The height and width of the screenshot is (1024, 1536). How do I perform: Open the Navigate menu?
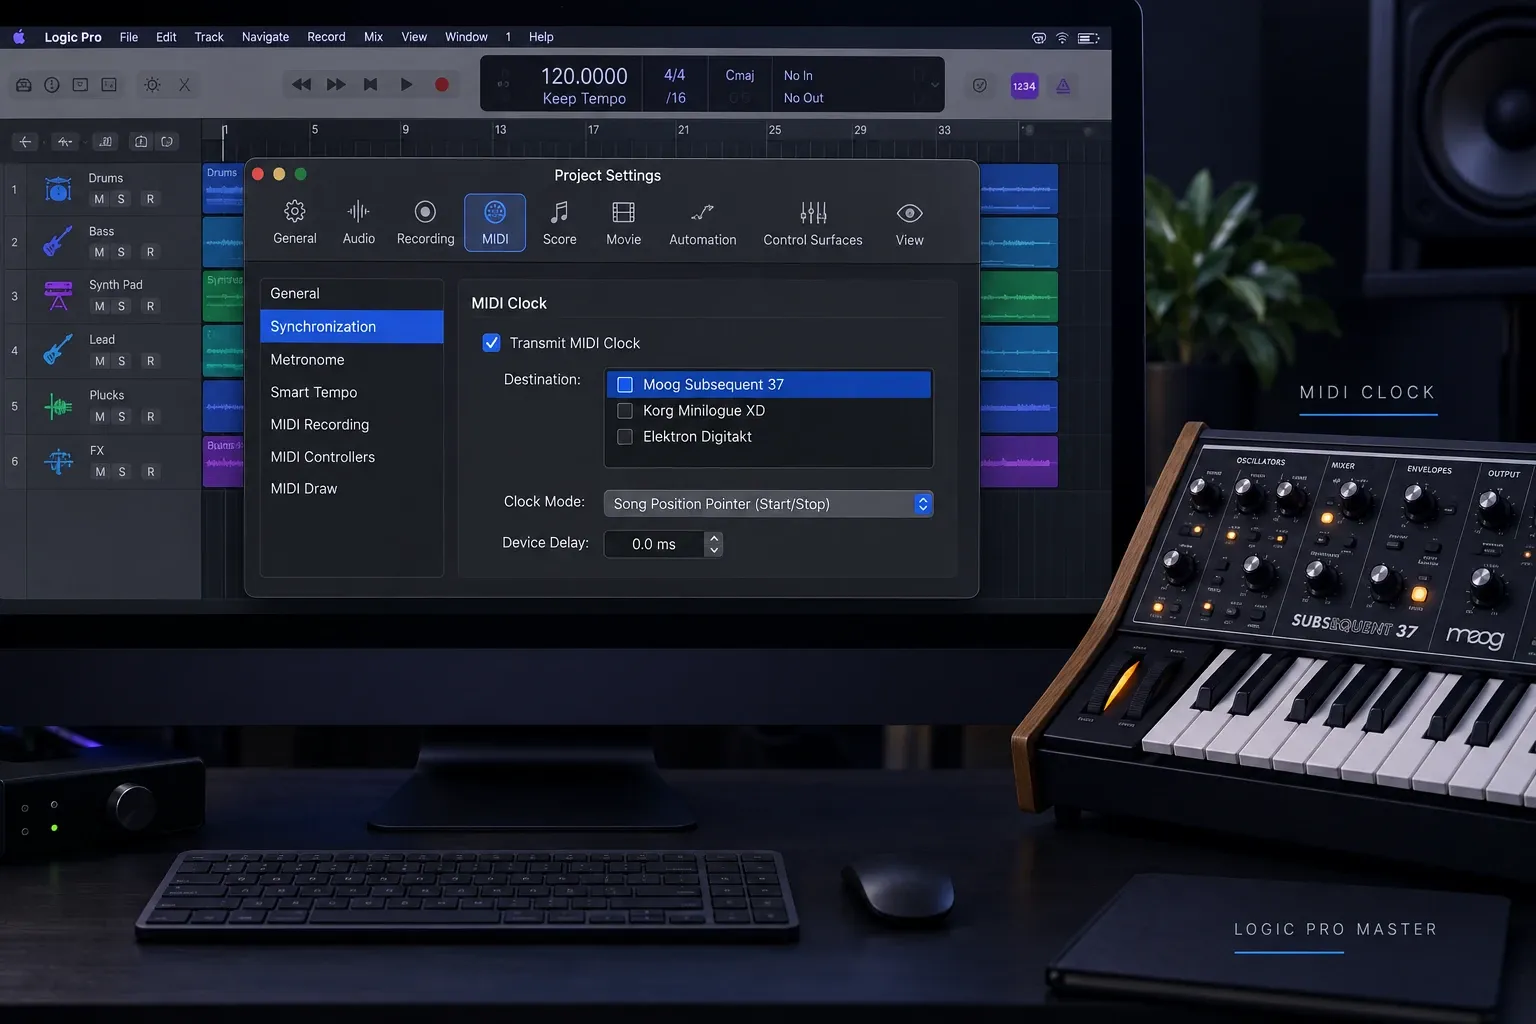tap(265, 37)
